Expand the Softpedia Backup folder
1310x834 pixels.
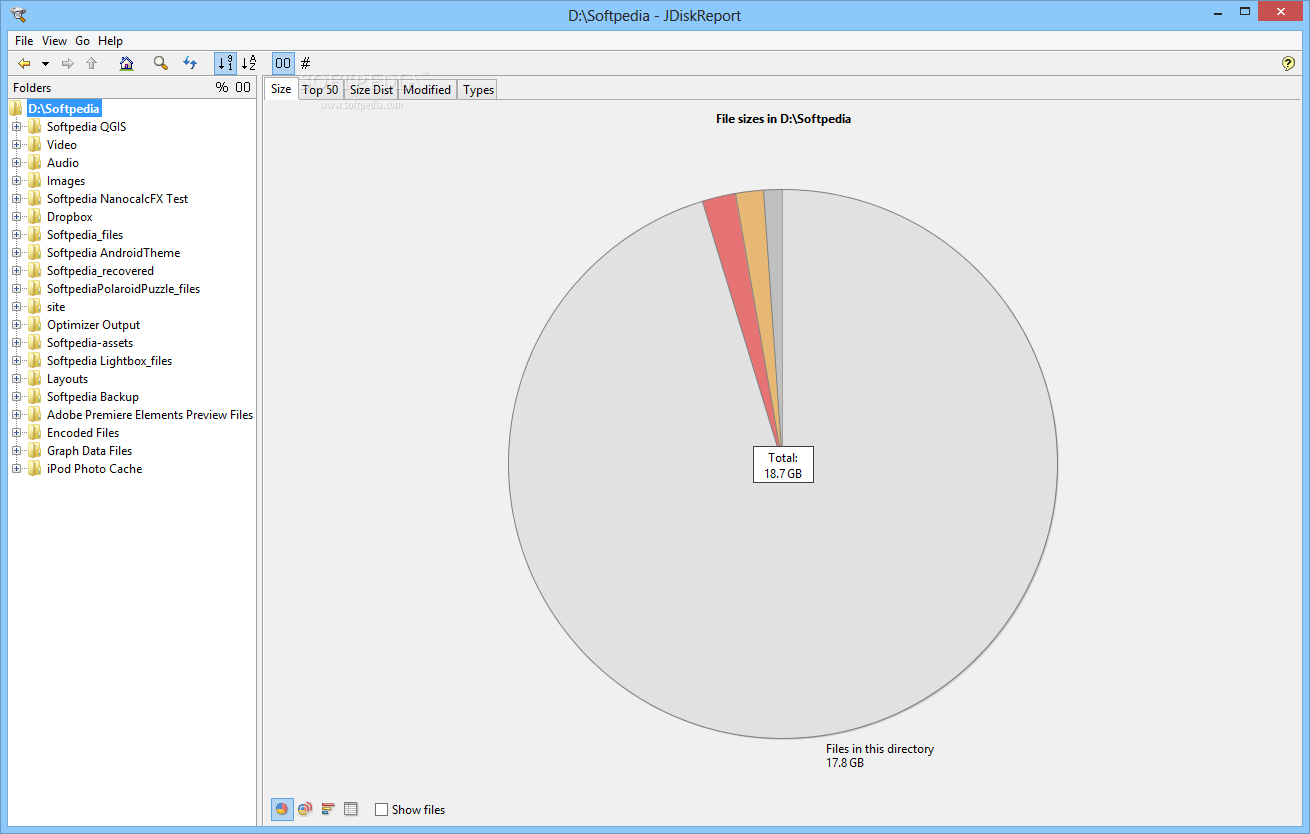coord(16,397)
